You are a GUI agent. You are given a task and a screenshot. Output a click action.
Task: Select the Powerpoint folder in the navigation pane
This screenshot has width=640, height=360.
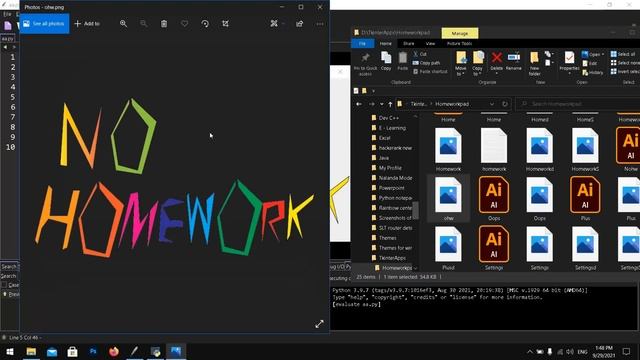[x=391, y=188]
